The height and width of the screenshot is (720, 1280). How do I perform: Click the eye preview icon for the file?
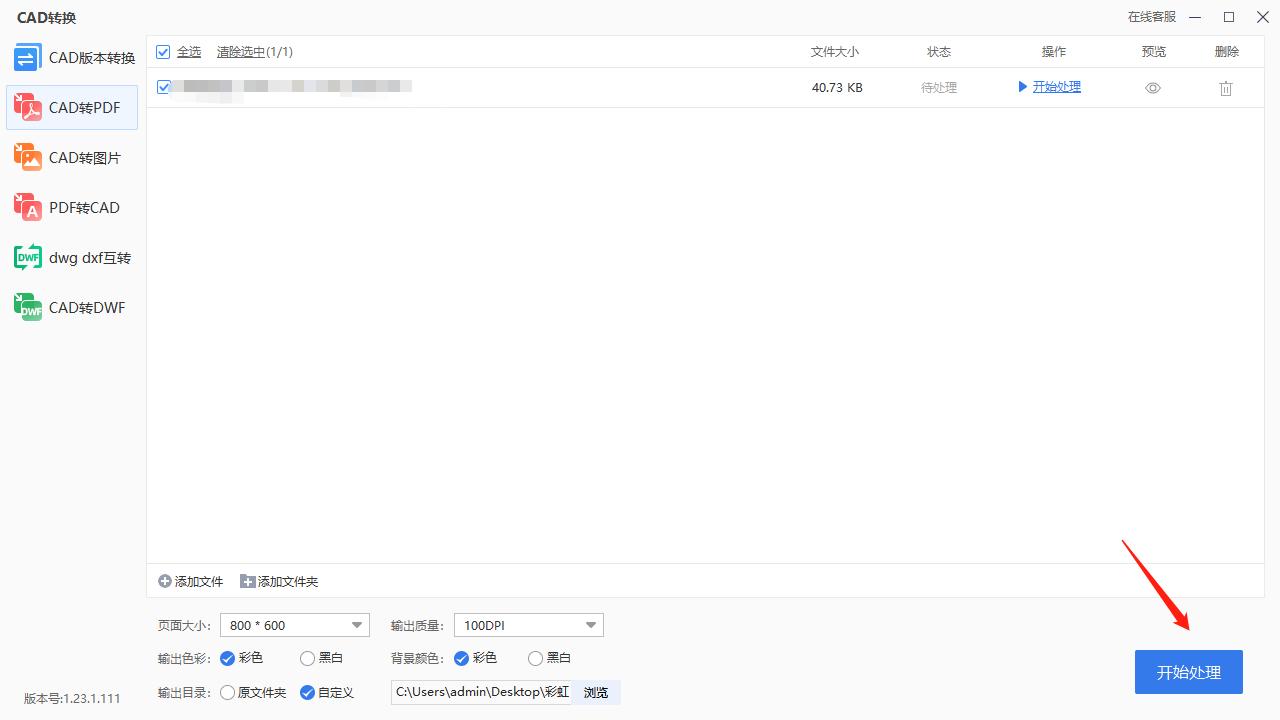1152,88
